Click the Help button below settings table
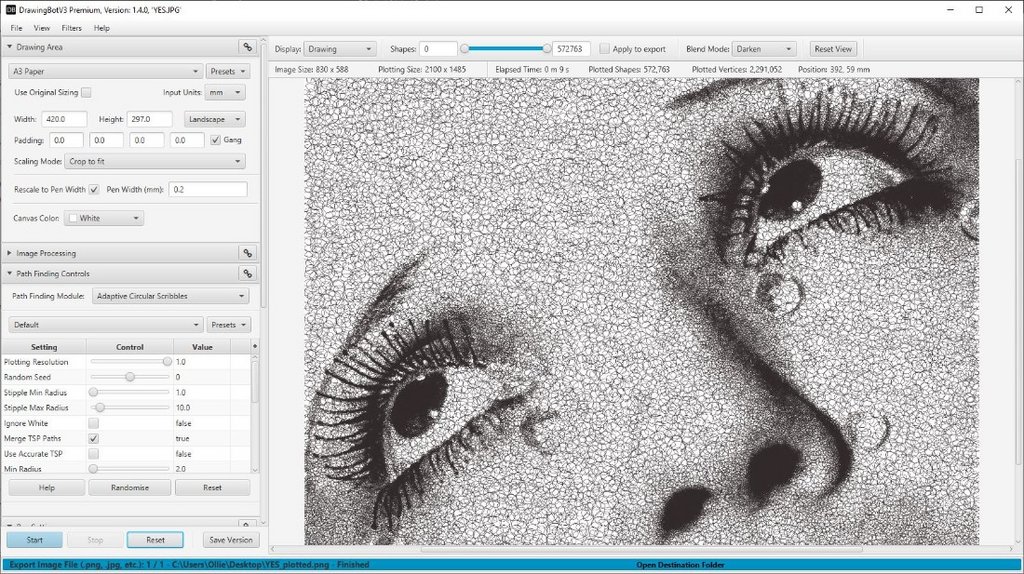The image size is (1024, 574). [x=46, y=488]
